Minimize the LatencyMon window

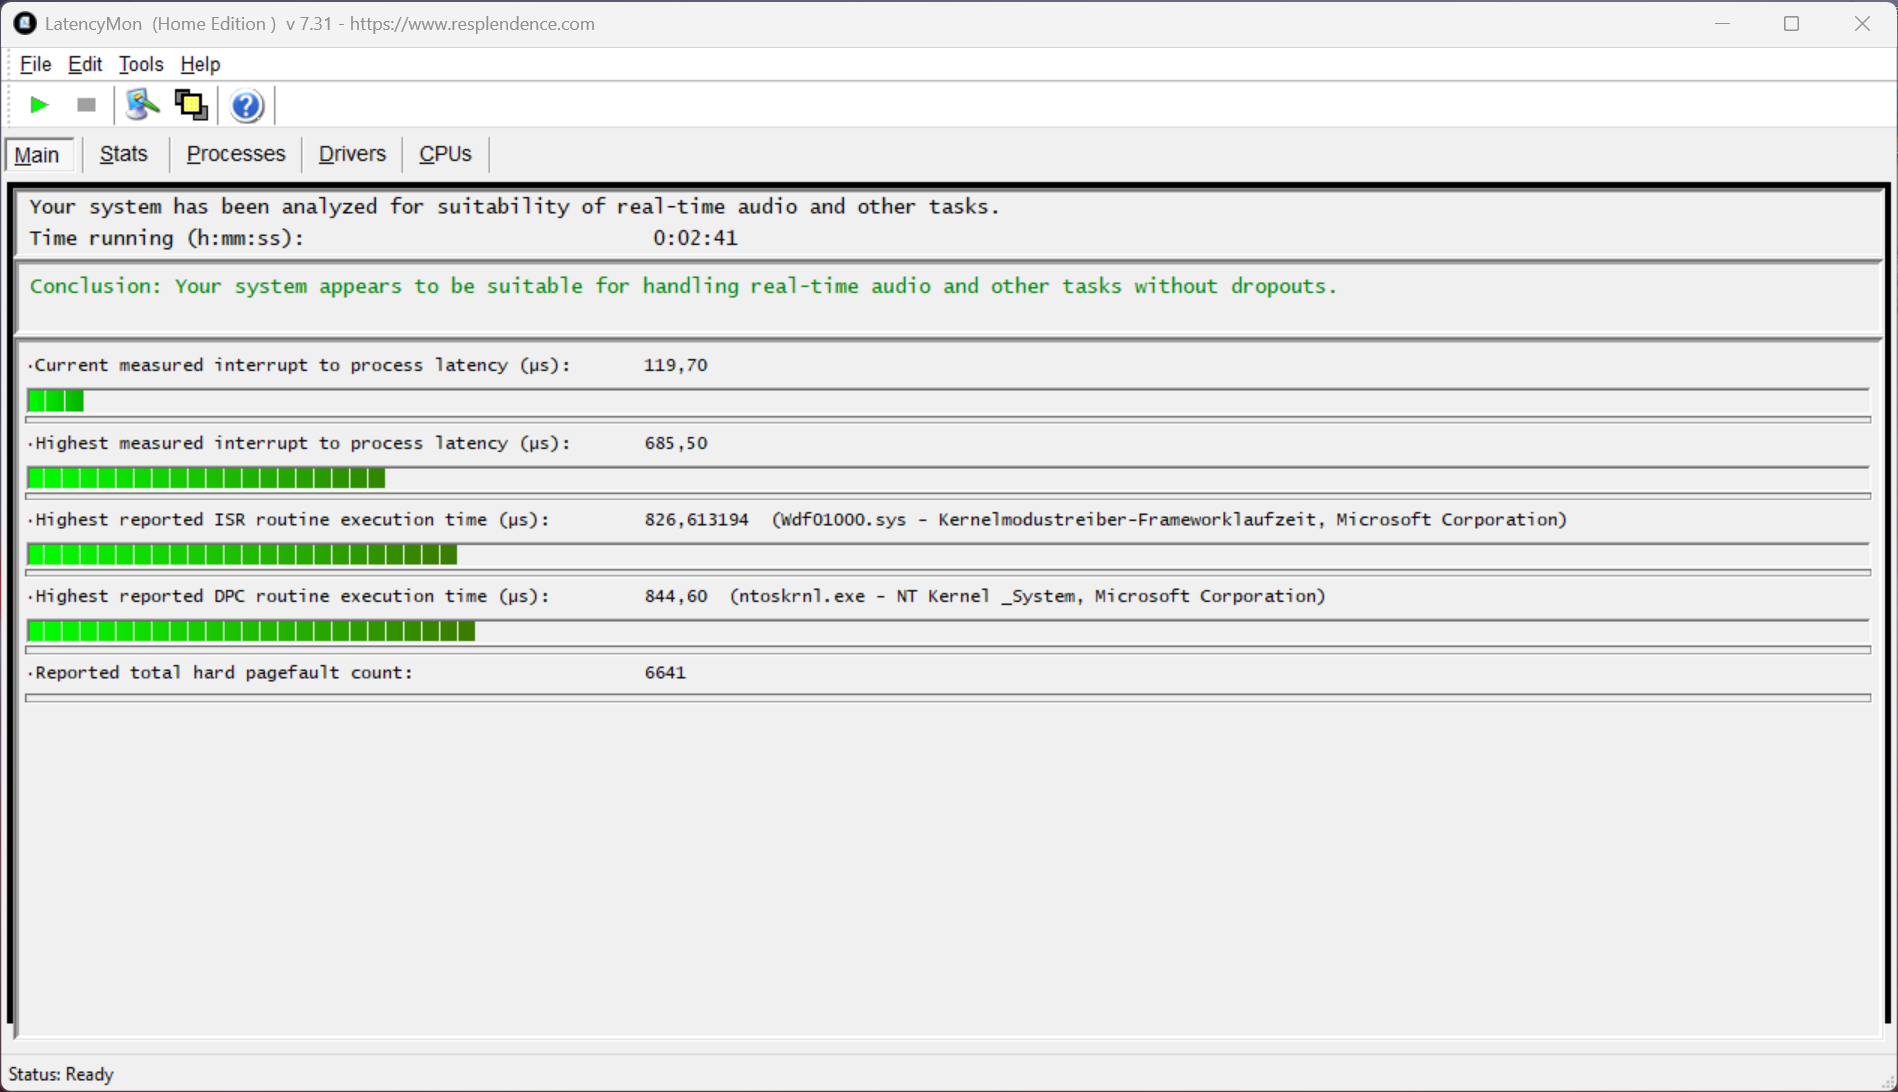pyautogui.click(x=1722, y=23)
